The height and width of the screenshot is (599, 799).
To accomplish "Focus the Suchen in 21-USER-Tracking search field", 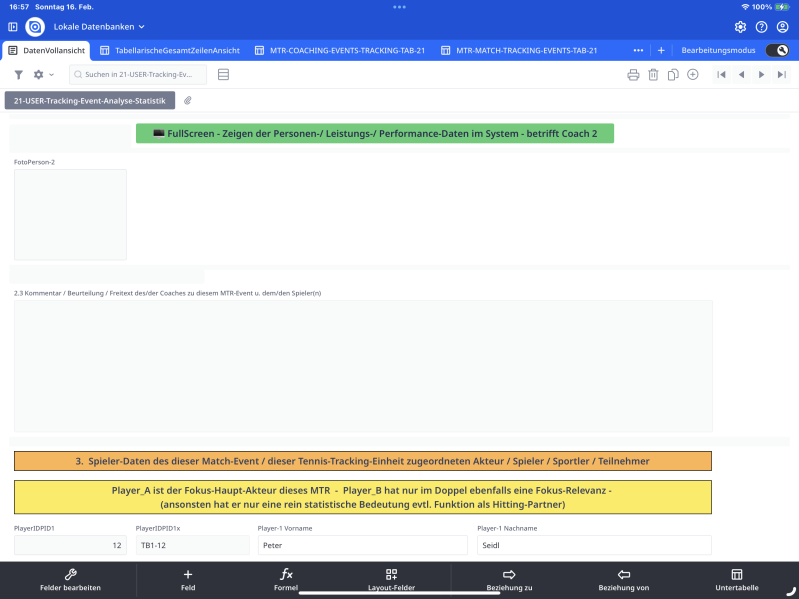I will (x=138, y=74).
